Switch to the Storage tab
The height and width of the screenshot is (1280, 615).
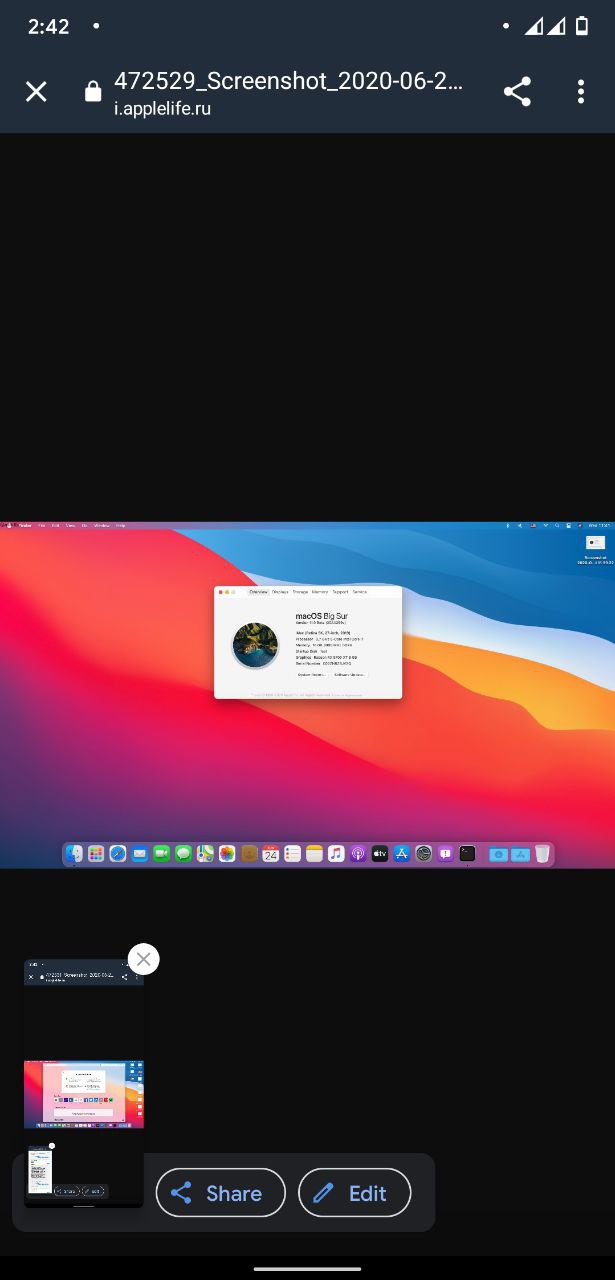[x=300, y=592]
